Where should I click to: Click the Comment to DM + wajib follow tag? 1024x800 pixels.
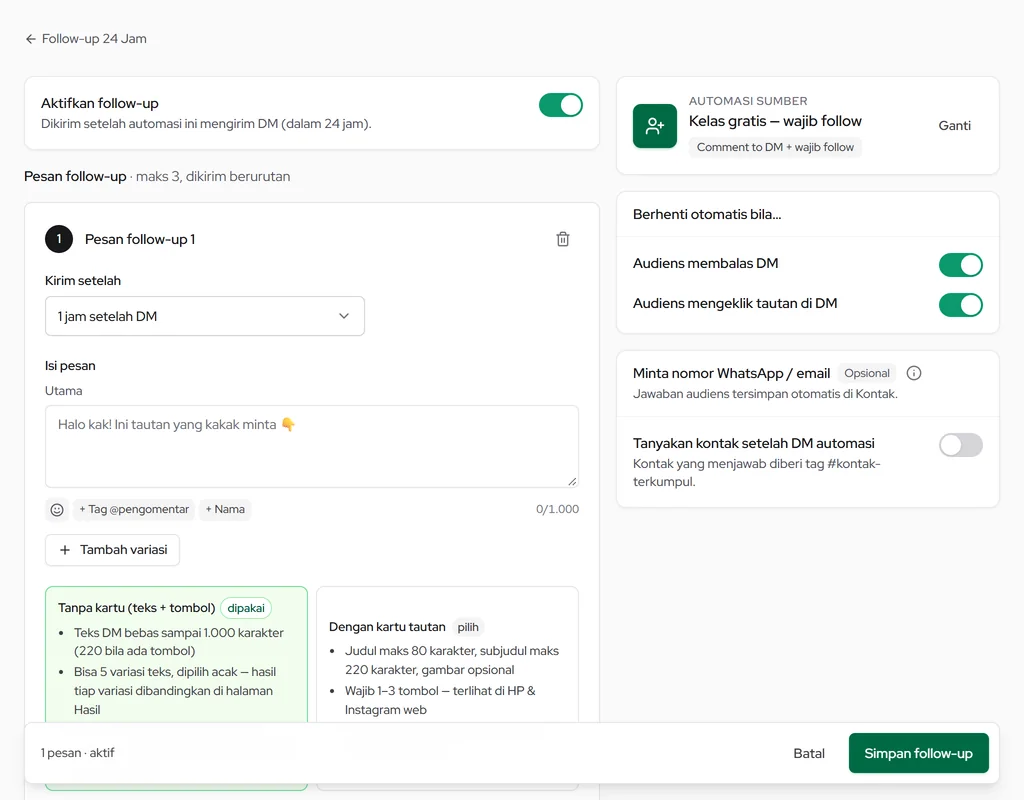tap(775, 147)
